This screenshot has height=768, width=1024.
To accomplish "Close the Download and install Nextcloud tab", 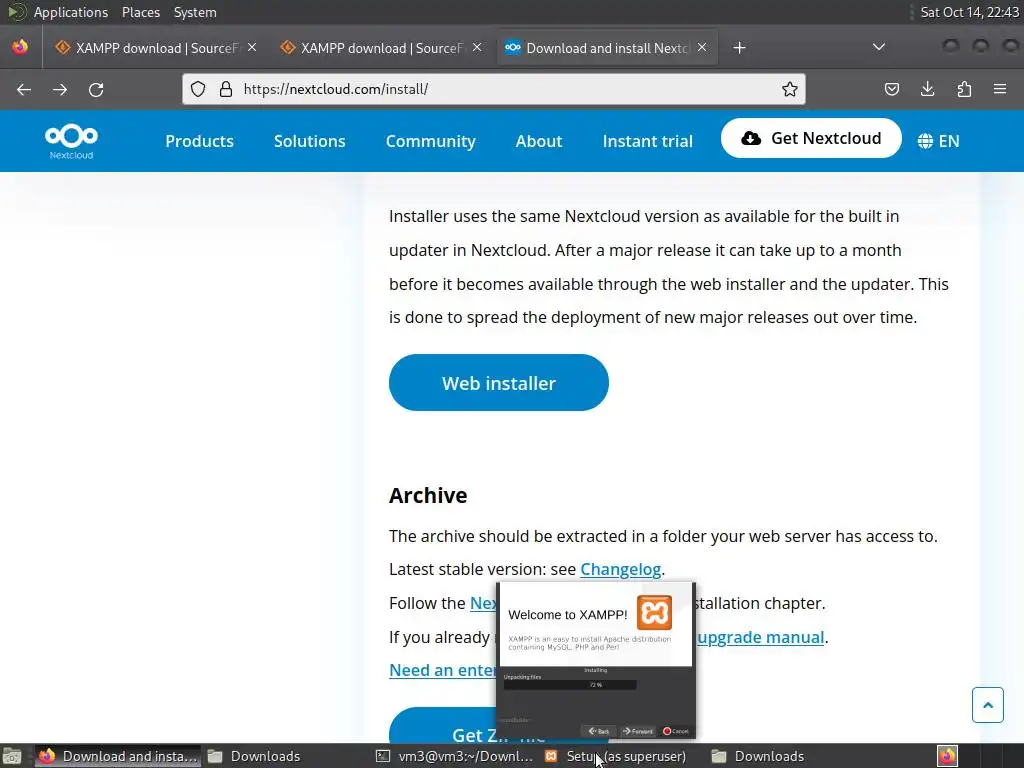I will 702,48.
